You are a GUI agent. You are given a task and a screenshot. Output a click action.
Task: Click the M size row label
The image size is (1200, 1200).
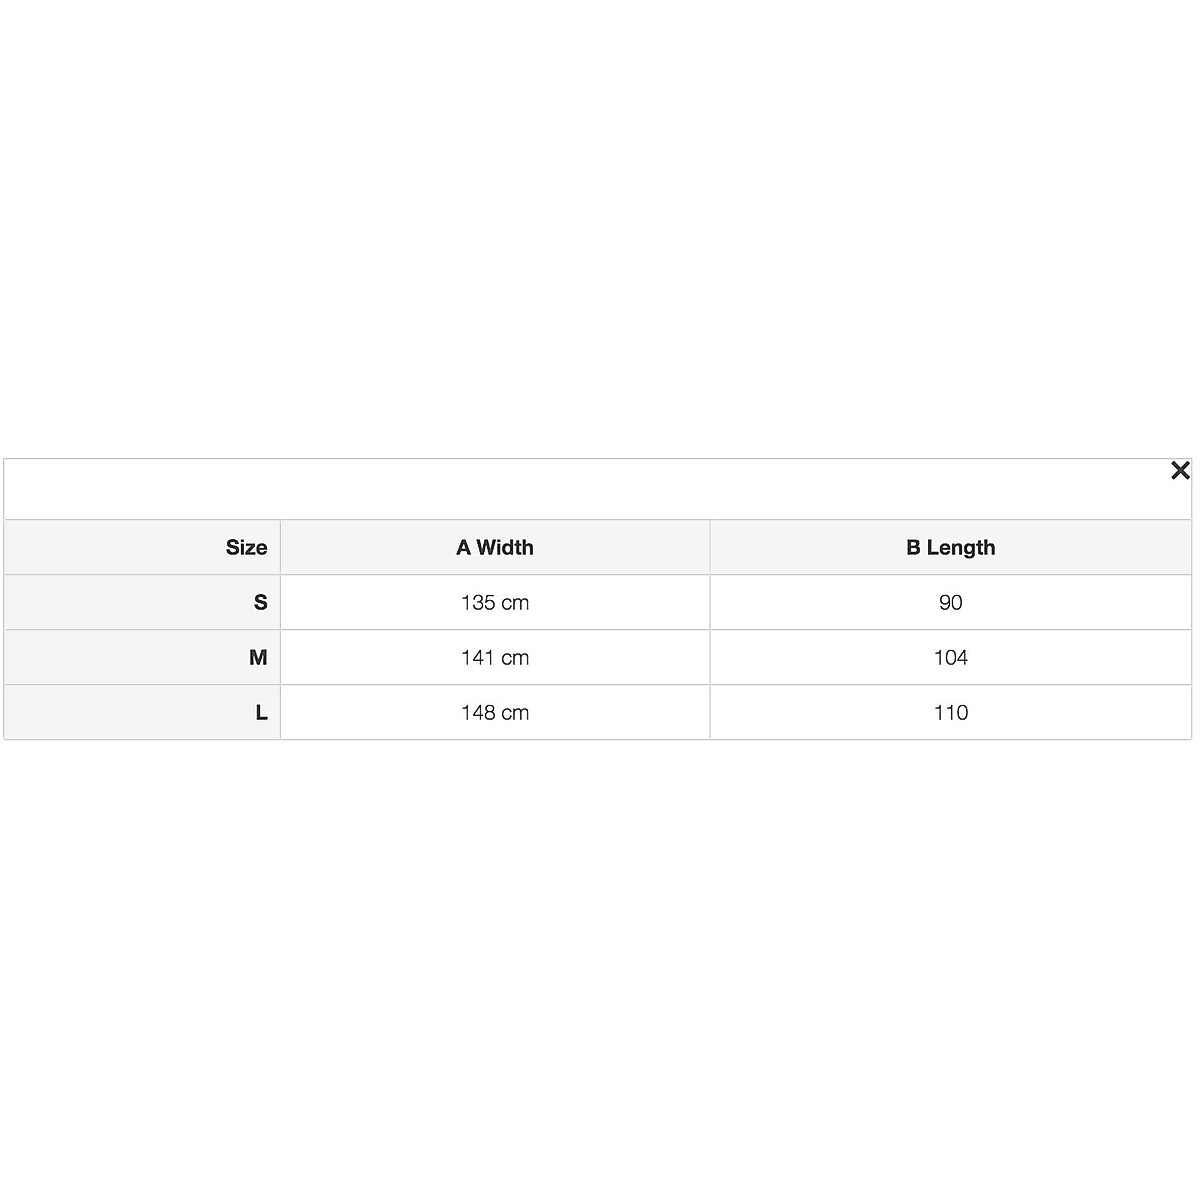coord(258,658)
